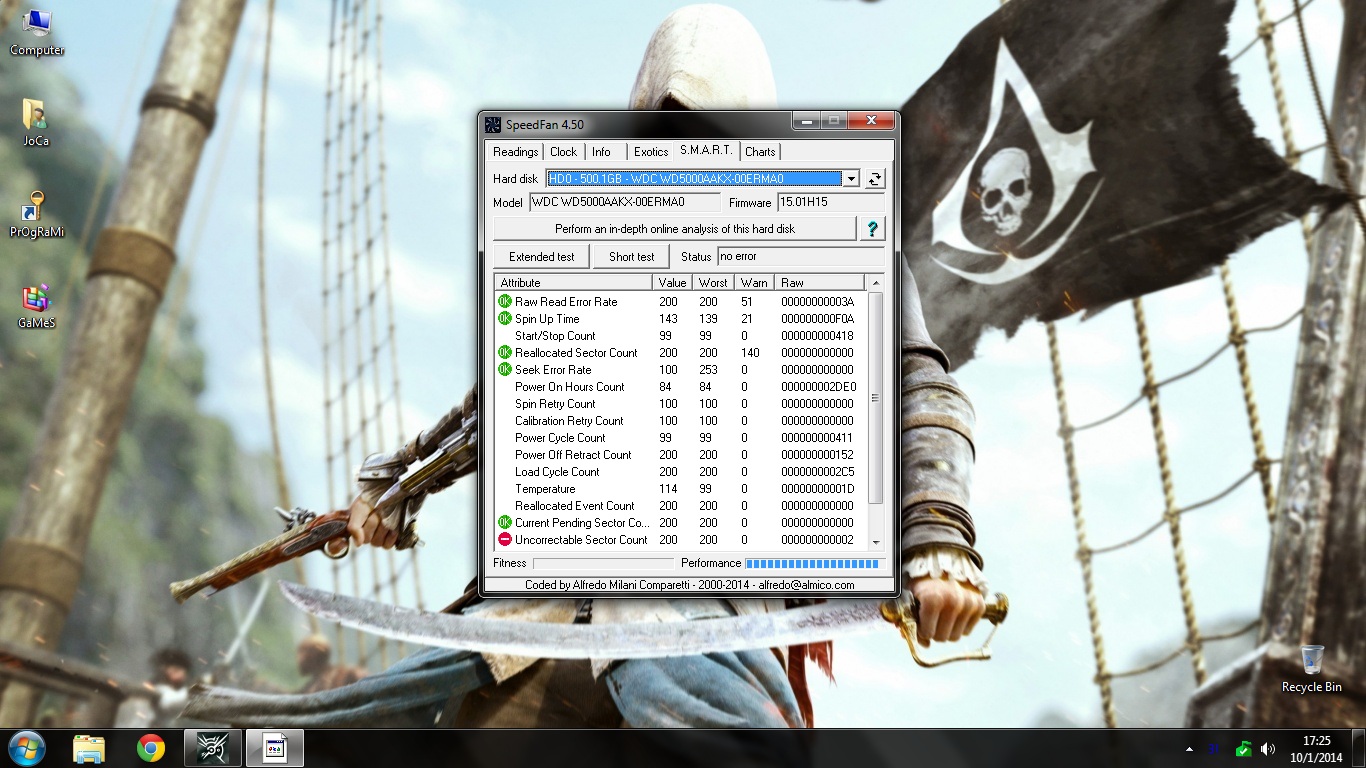This screenshot has height=768, width=1366.
Task: Click the attribute list scrollbar thumb
Action: click(x=876, y=398)
